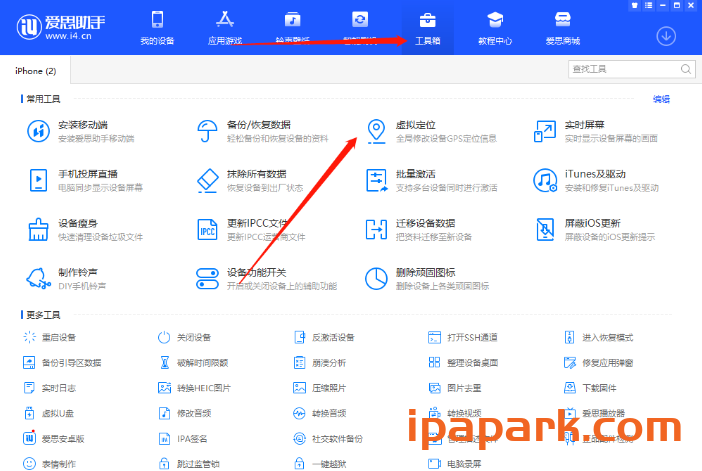Viewport: 702px width, 471px height.
Task: Launch 手机投屏直播 (Screen Cast Live)
Action: [x=85, y=180]
